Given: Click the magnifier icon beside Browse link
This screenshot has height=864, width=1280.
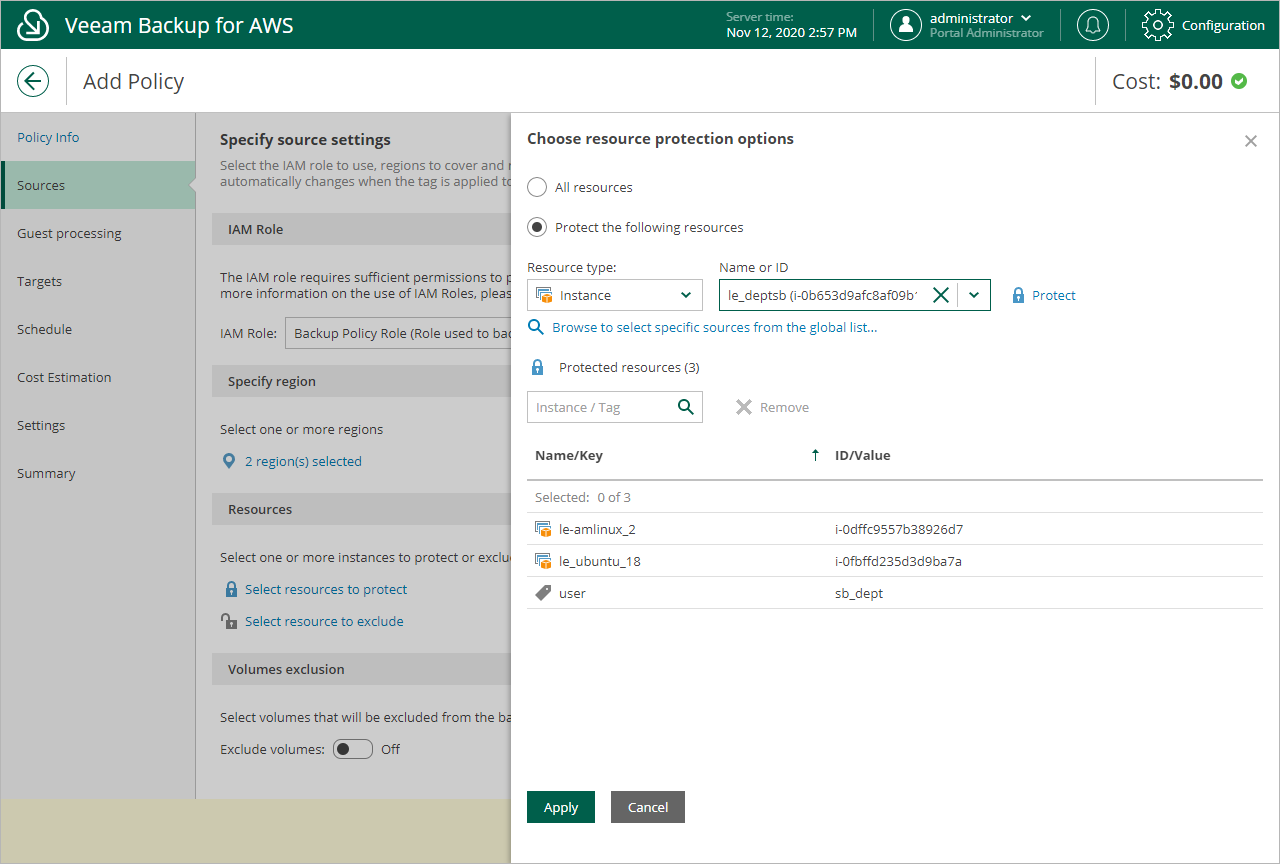Looking at the screenshot, I should click(536, 327).
